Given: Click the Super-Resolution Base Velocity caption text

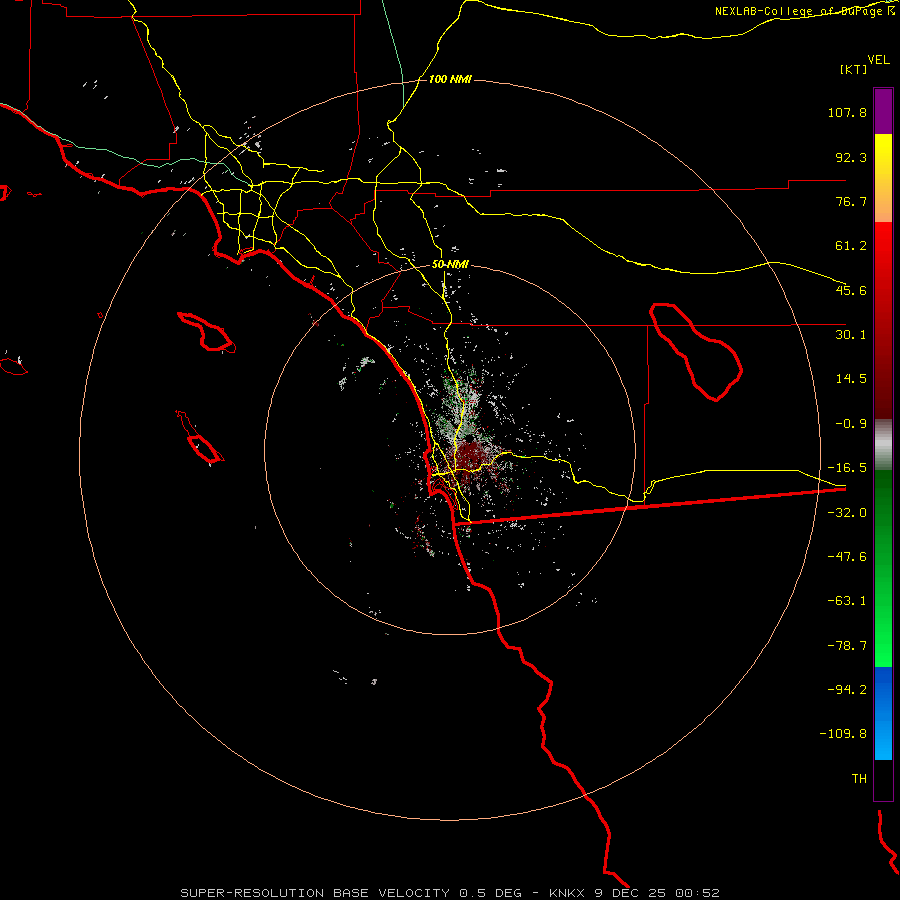Looking at the screenshot, I should point(351,893).
